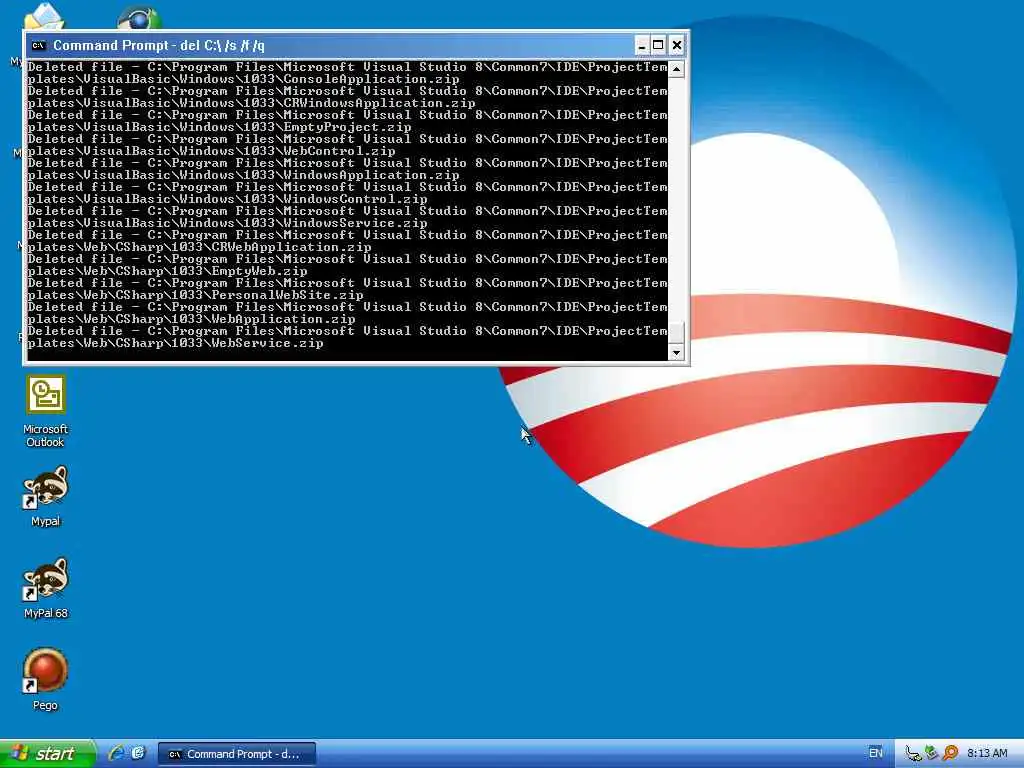Open the EN language bar indicator
Screen dimensions: 1024x768
pos(875,753)
